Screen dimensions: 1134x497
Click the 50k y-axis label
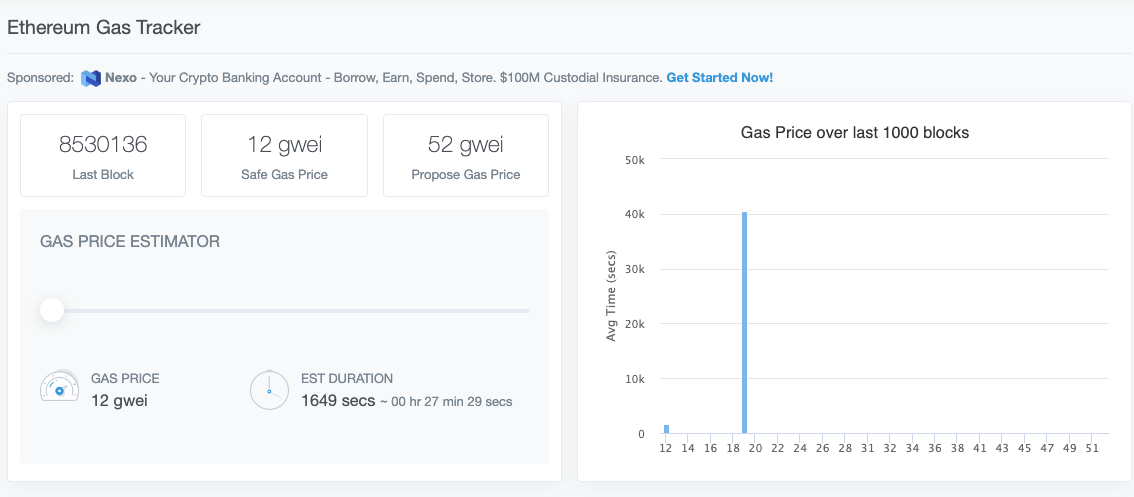(x=634, y=159)
